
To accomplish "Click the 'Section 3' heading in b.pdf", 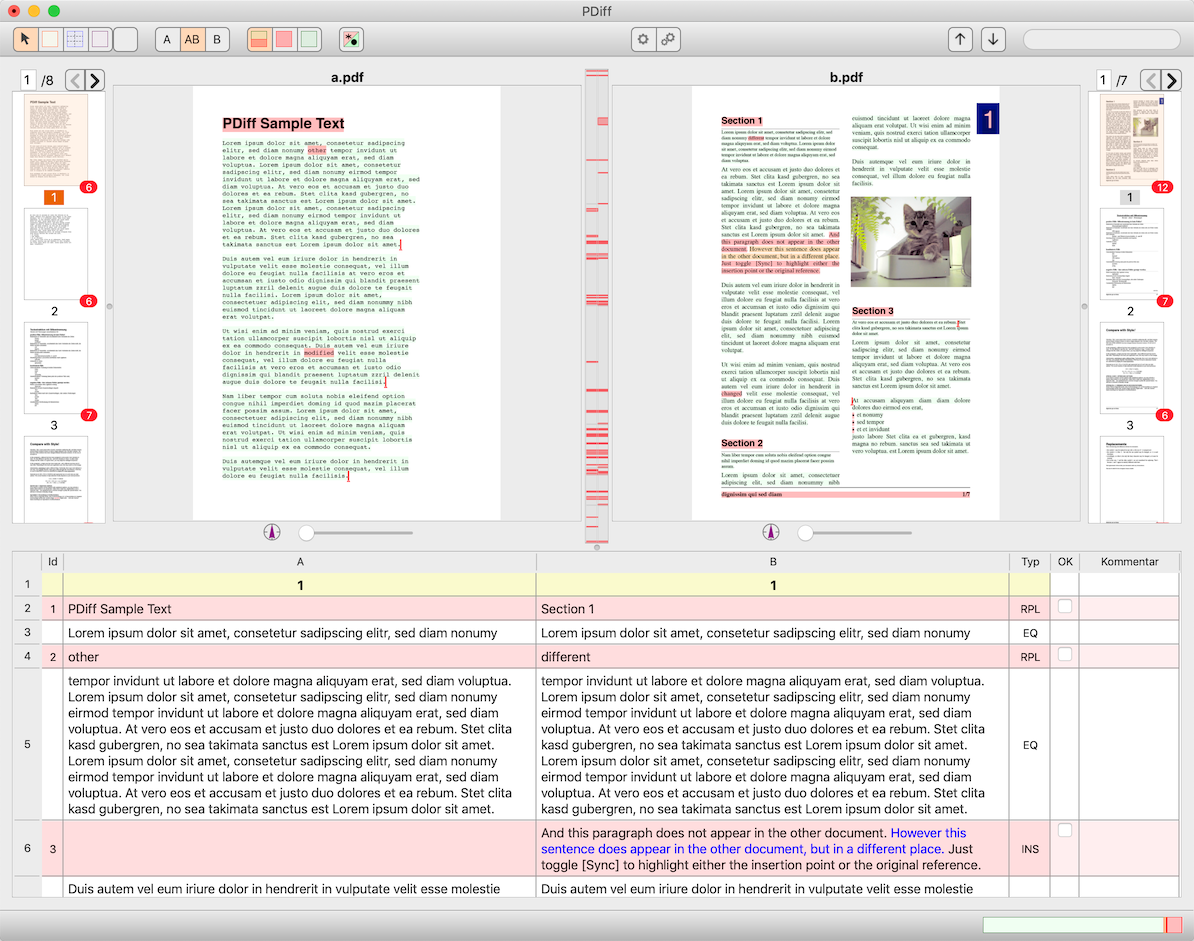I will point(873,311).
